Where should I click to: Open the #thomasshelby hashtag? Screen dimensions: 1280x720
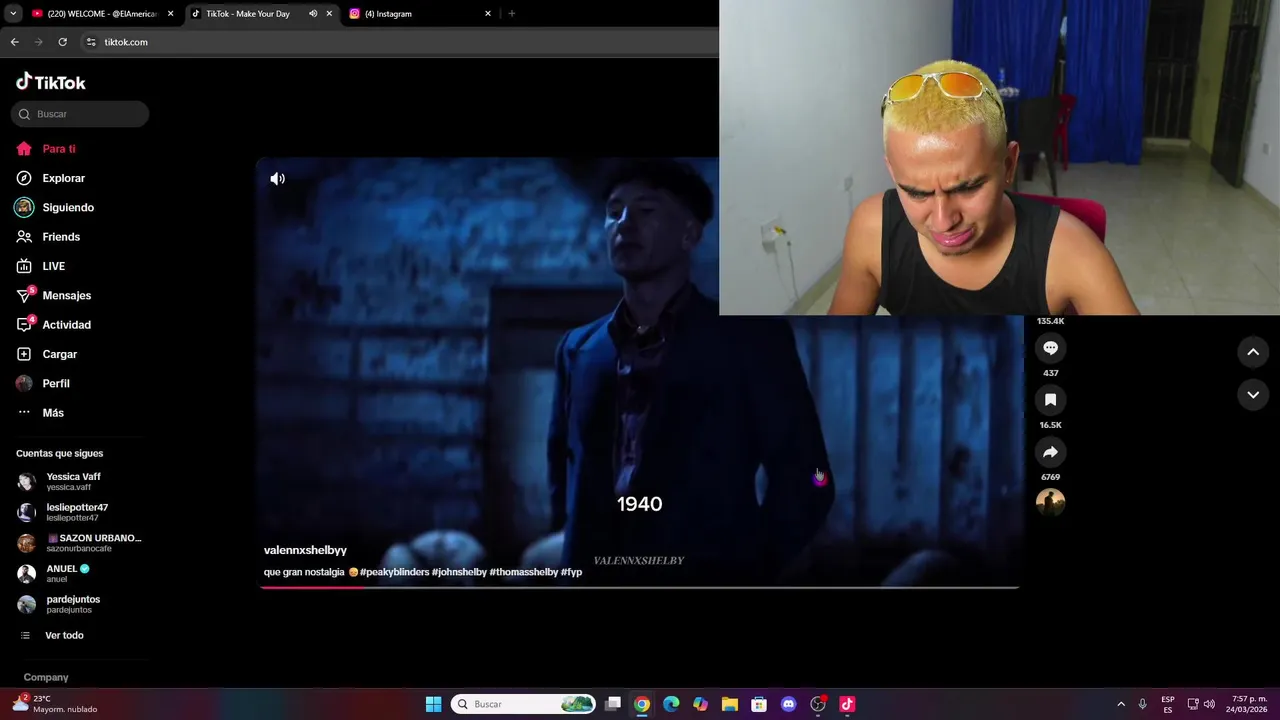point(523,572)
